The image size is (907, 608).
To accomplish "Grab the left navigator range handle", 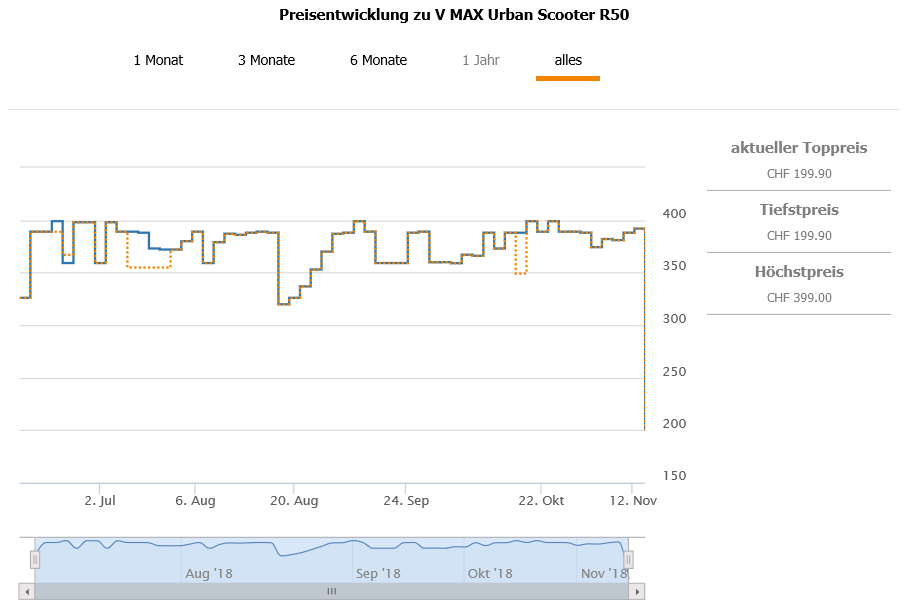I will click(35, 560).
